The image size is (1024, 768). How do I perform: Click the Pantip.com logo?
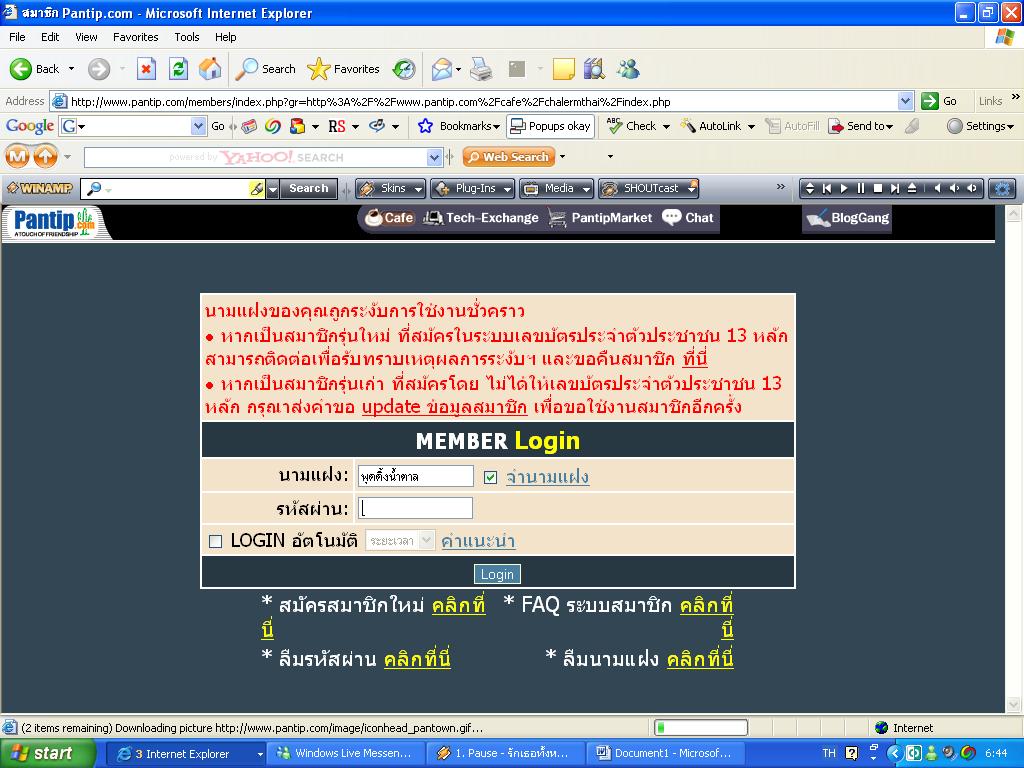tap(54, 223)
